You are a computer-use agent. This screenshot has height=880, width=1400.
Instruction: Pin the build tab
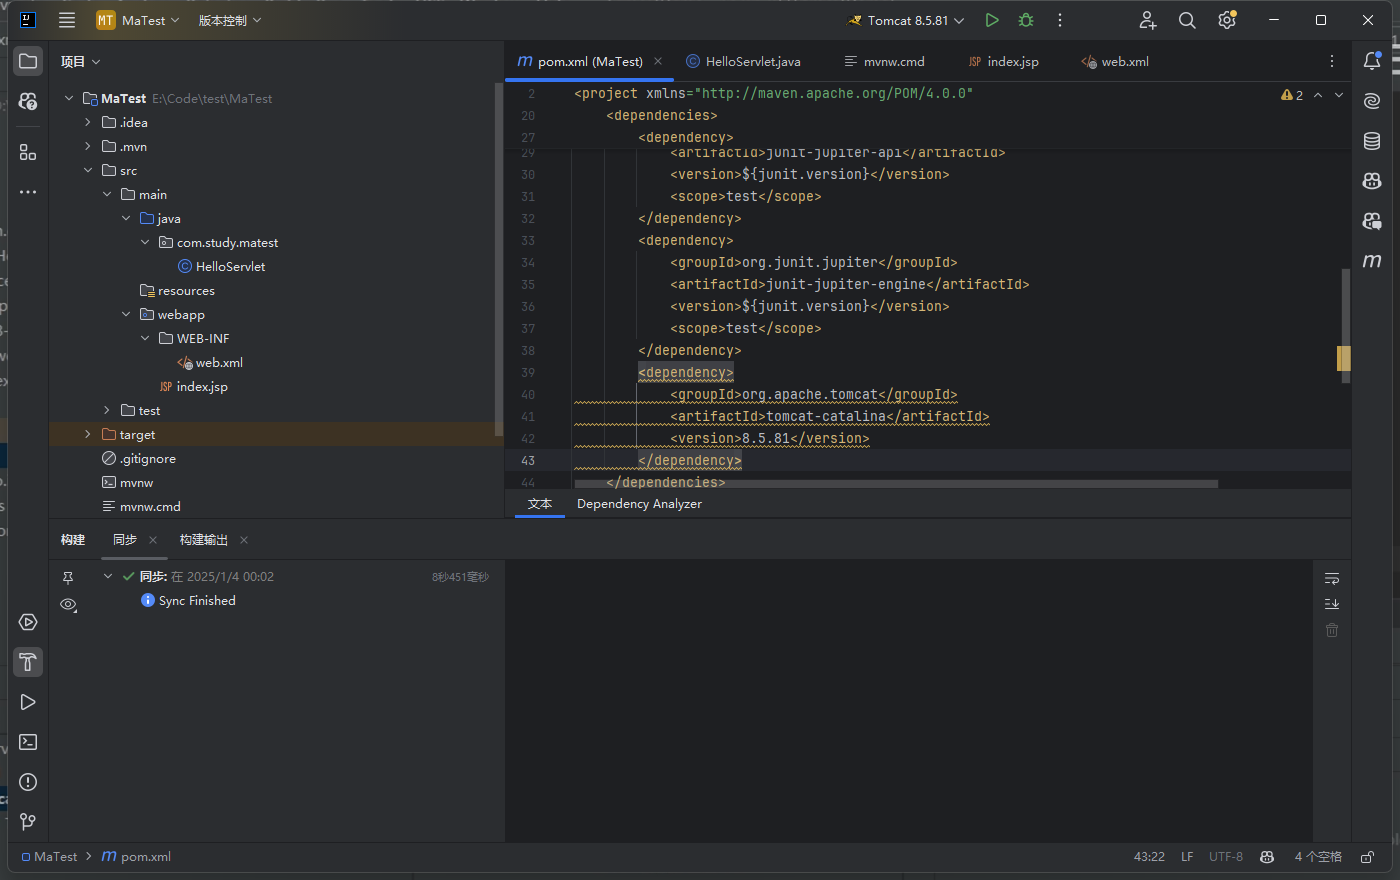[68, 578]
